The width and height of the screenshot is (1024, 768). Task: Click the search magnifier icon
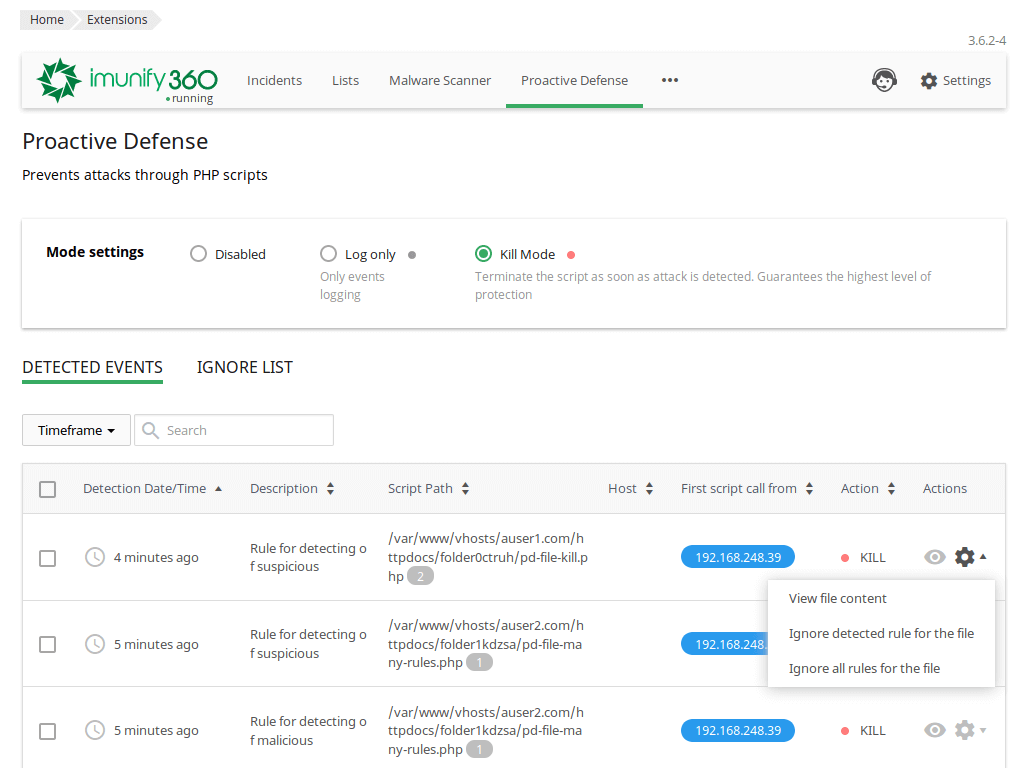click(x=151, y=430)
